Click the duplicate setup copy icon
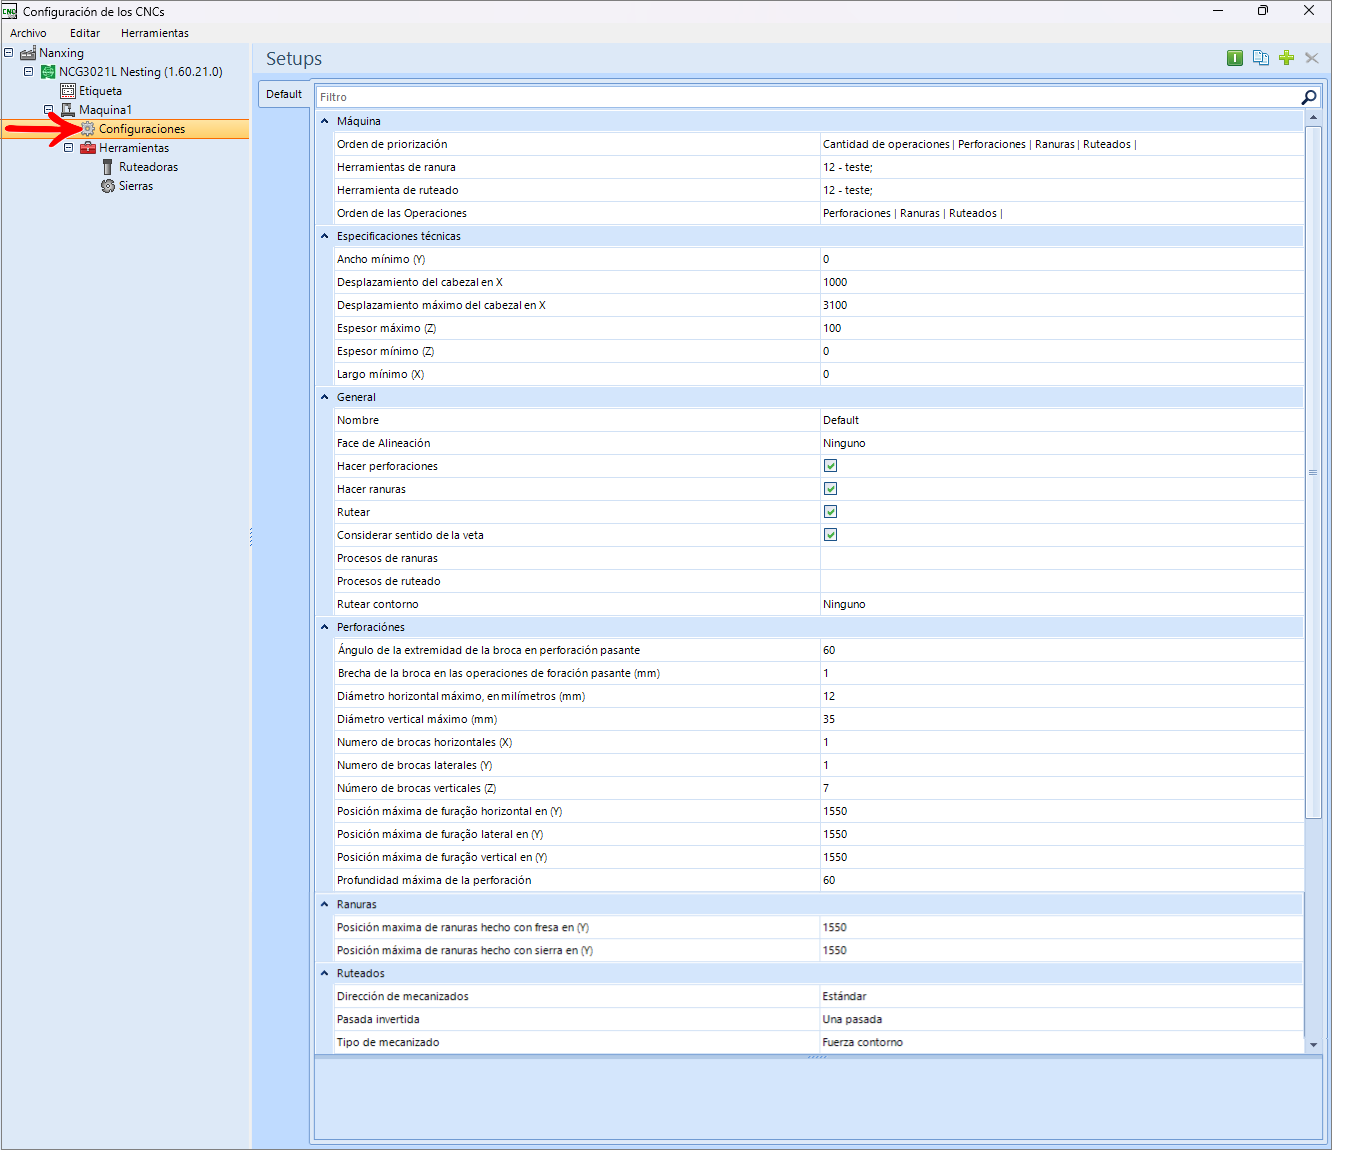Screen dimensions: 1369x1160 pyautogui.click(x=1261, y=58)
